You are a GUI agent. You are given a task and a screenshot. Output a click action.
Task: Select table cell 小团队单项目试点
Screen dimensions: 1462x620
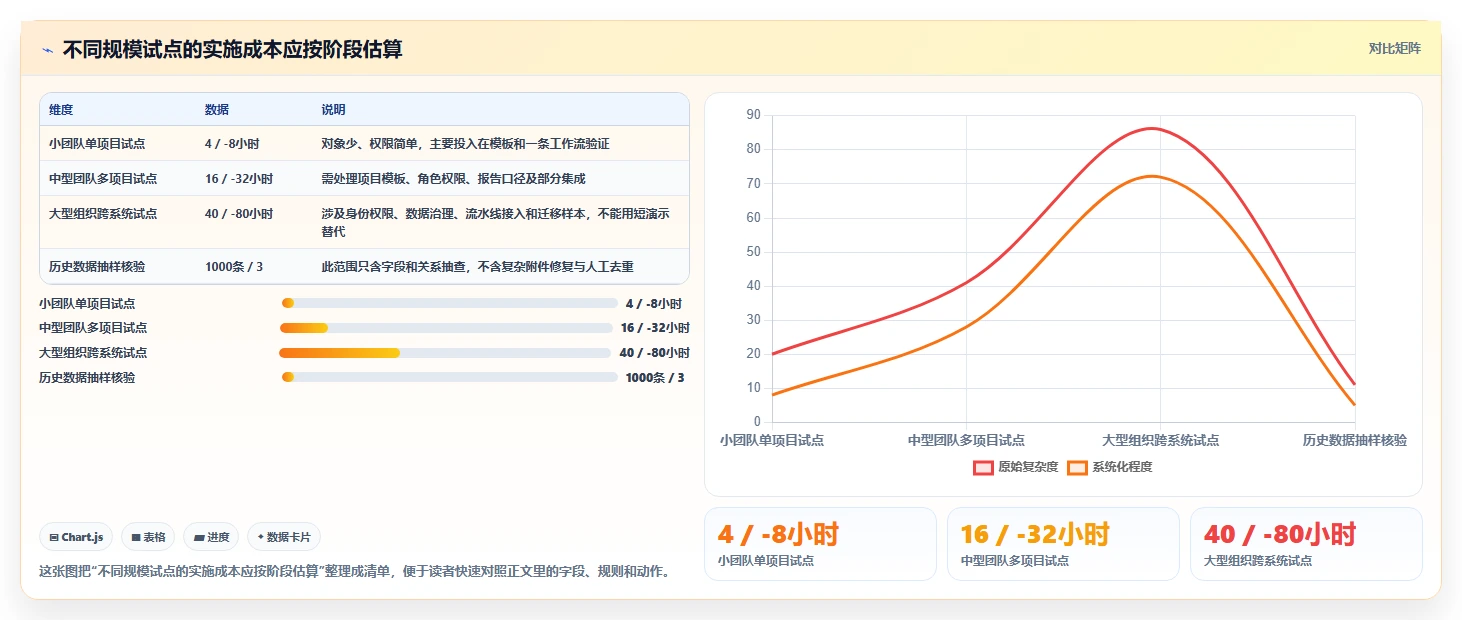97,144
